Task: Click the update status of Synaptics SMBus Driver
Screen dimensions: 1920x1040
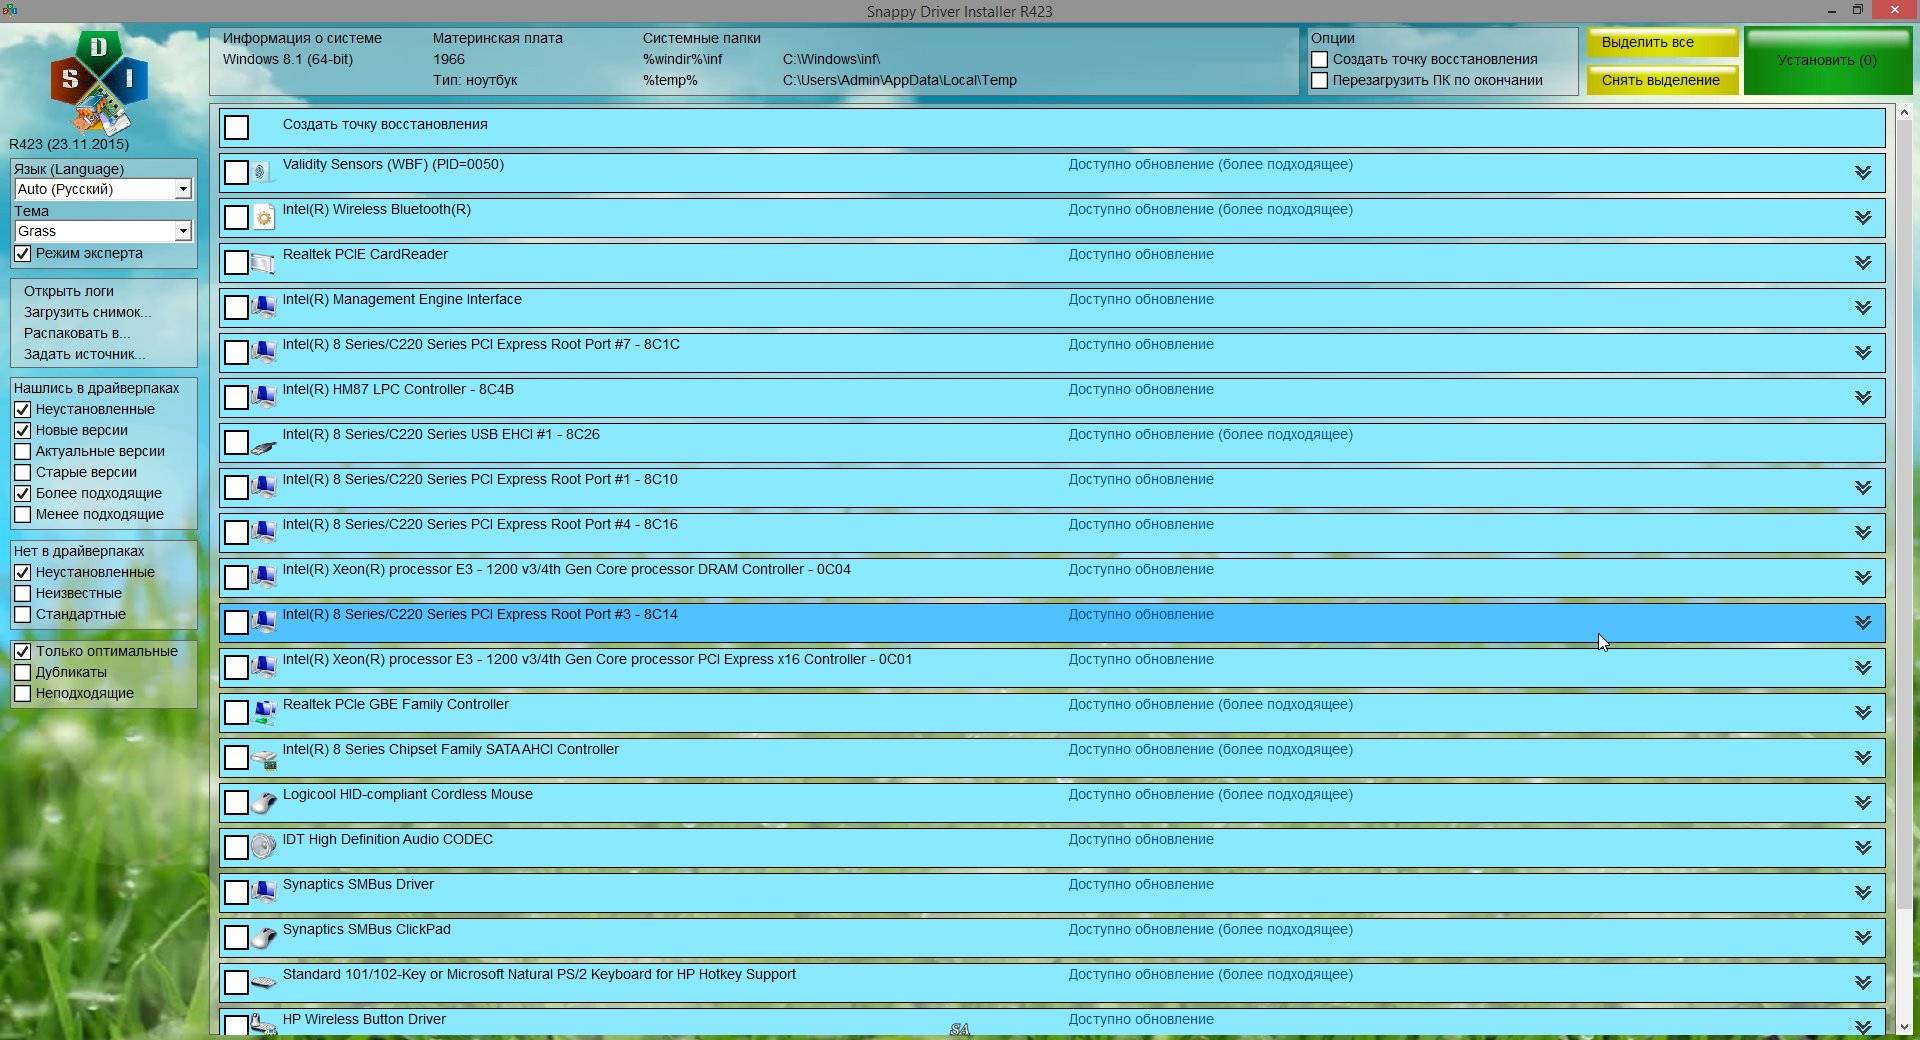Action: [x=1141, y=884]
